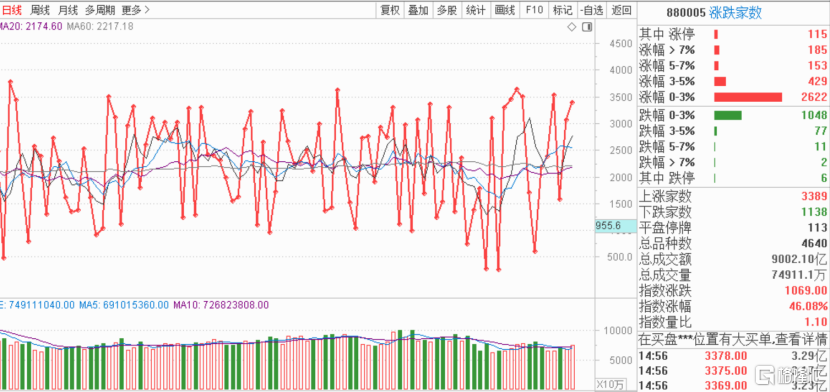Open the 多股 multi-stock view
This screenshot has width=830, height=392.
pyautogui.click(x=447, y=10)
